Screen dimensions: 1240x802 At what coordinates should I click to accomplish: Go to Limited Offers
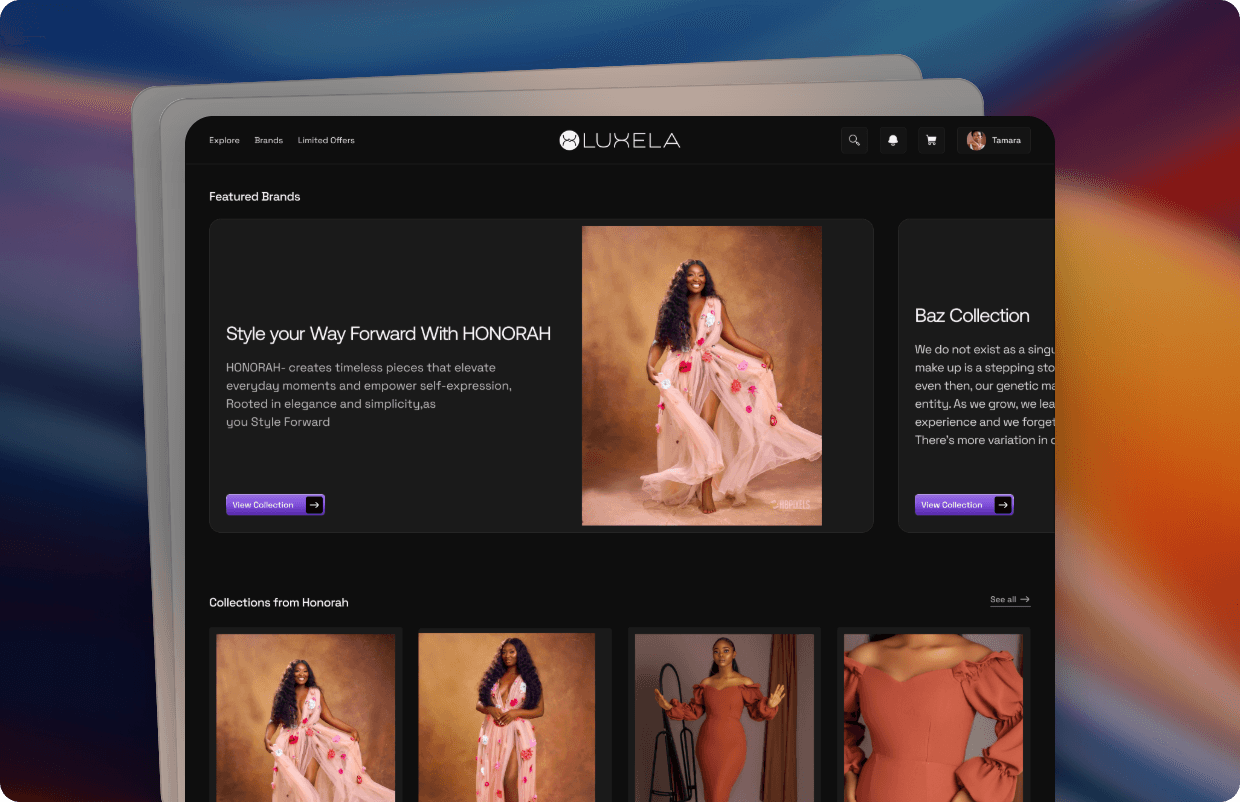[326, 141]
